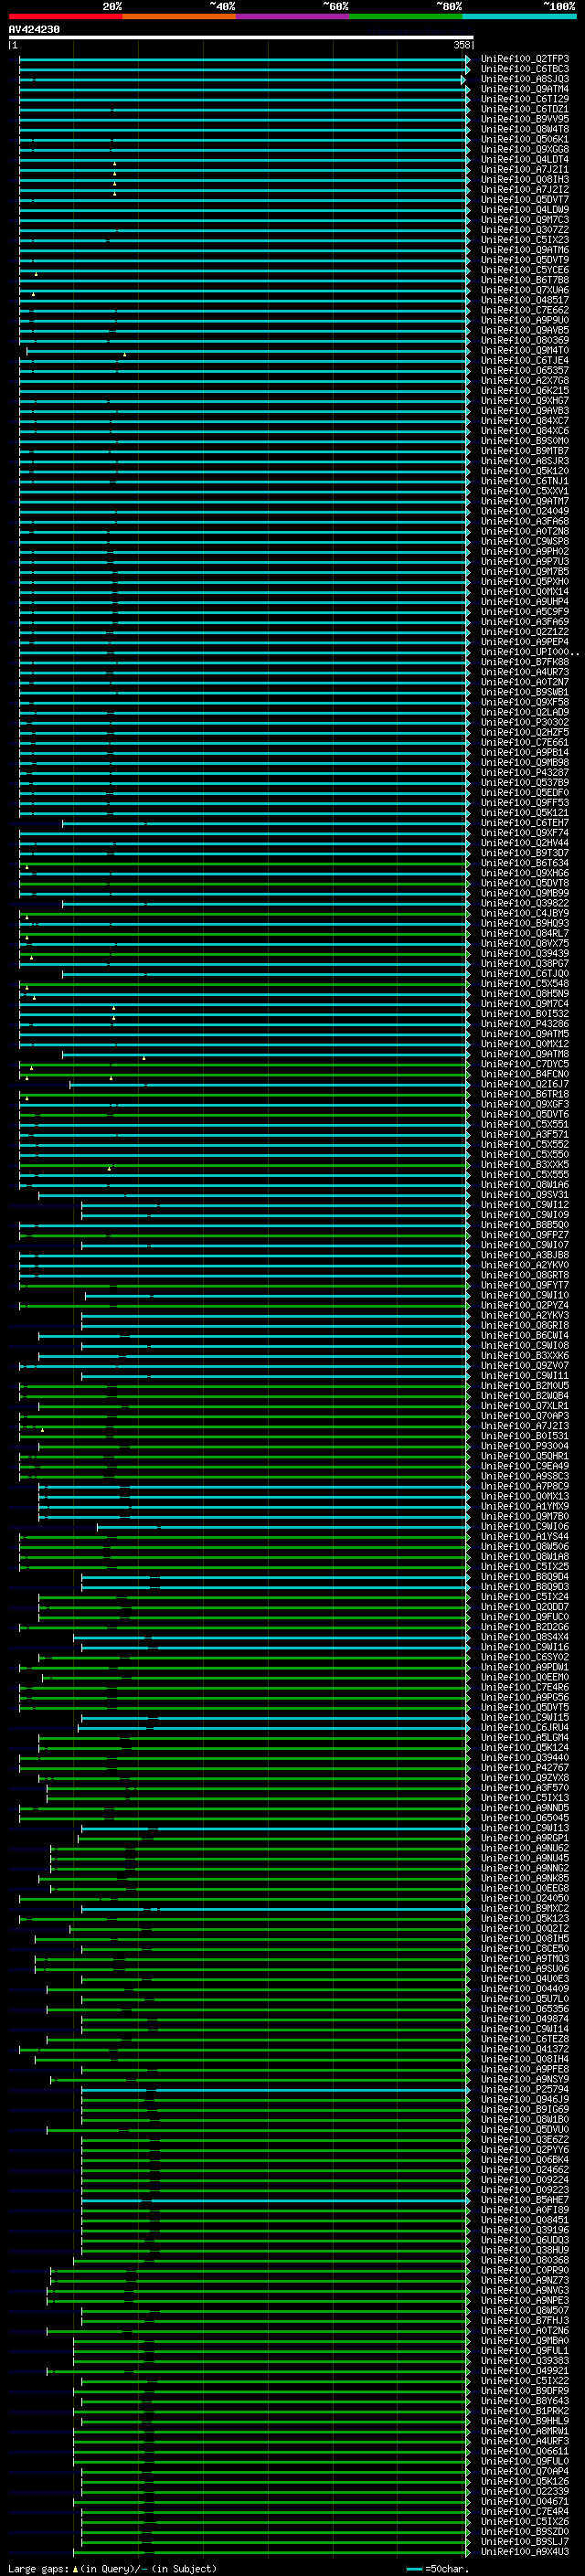Viewport: 585px width, 2576px height.
Task: Select the UniRef100_Q7XUA6 label
Action: coord(525,290)
